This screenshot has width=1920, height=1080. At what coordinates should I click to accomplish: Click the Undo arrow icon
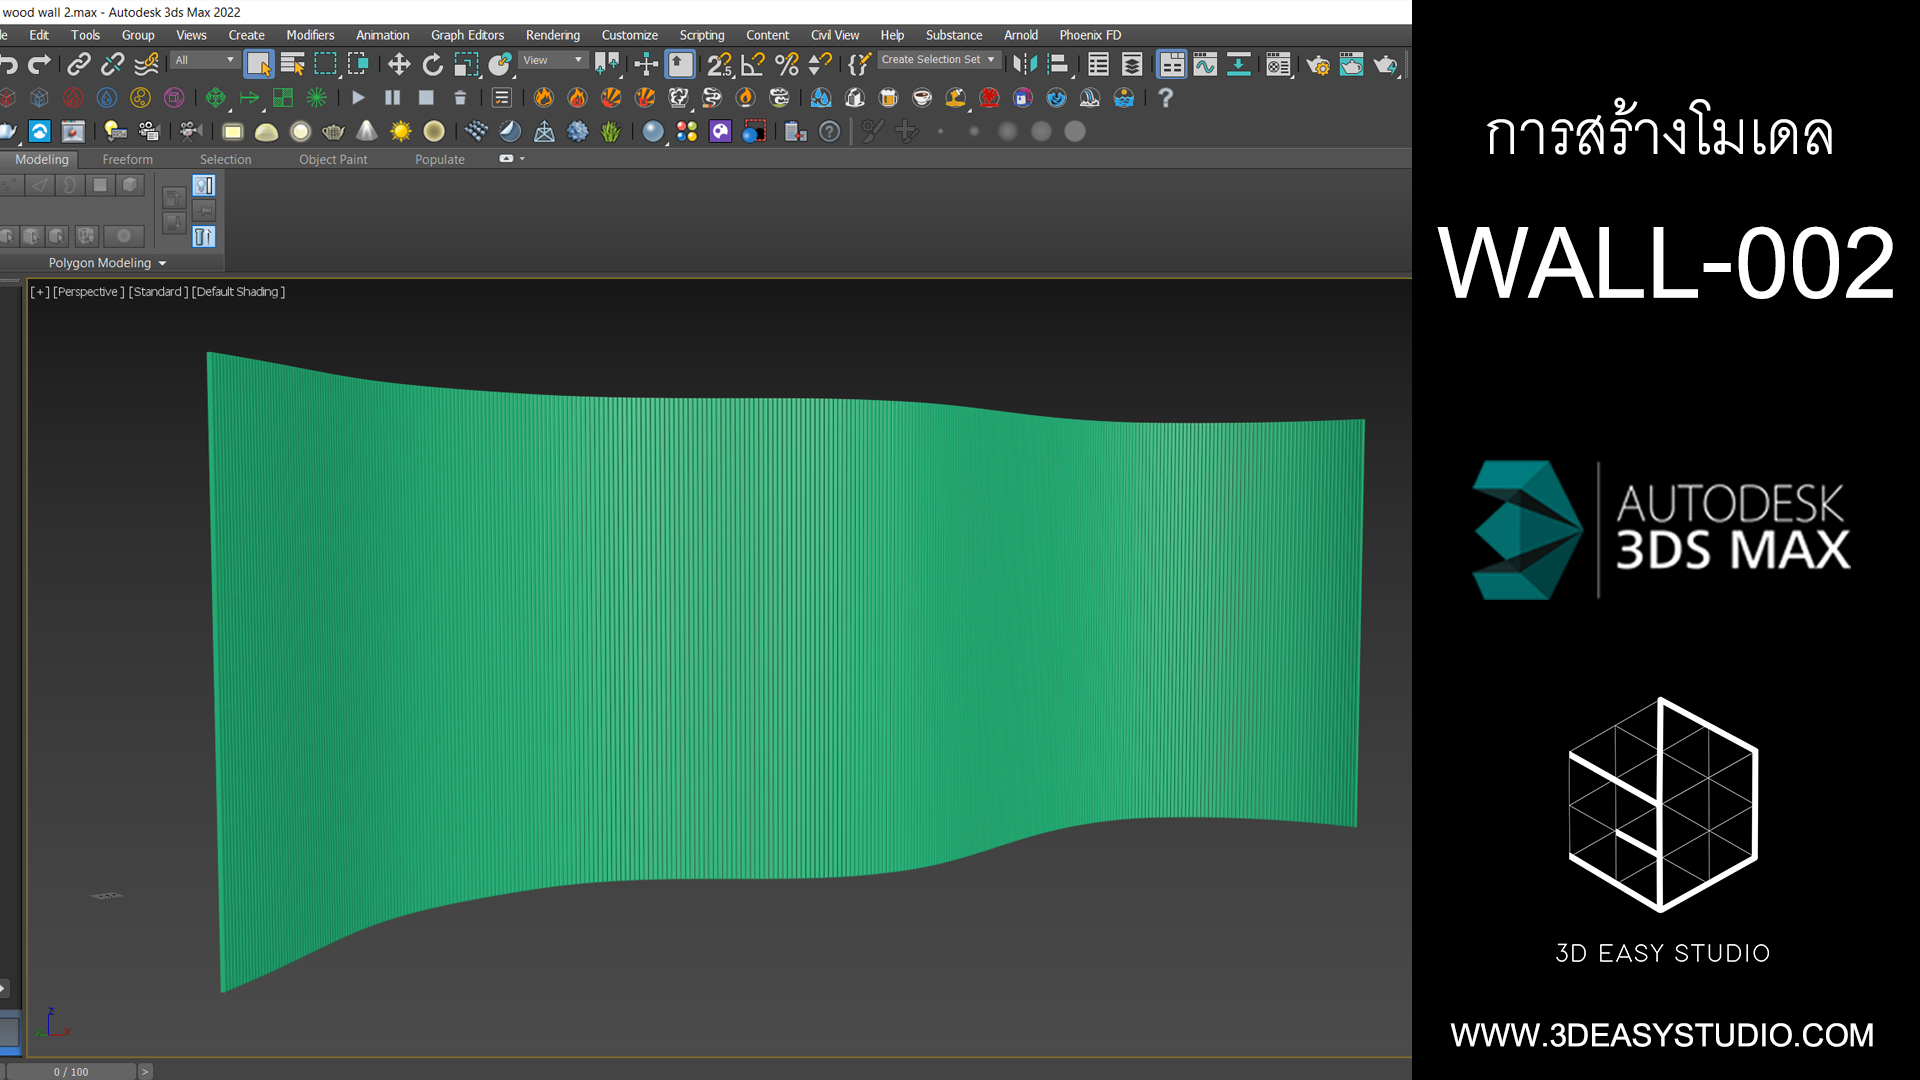pyautogui.click(x=9, y=65)
